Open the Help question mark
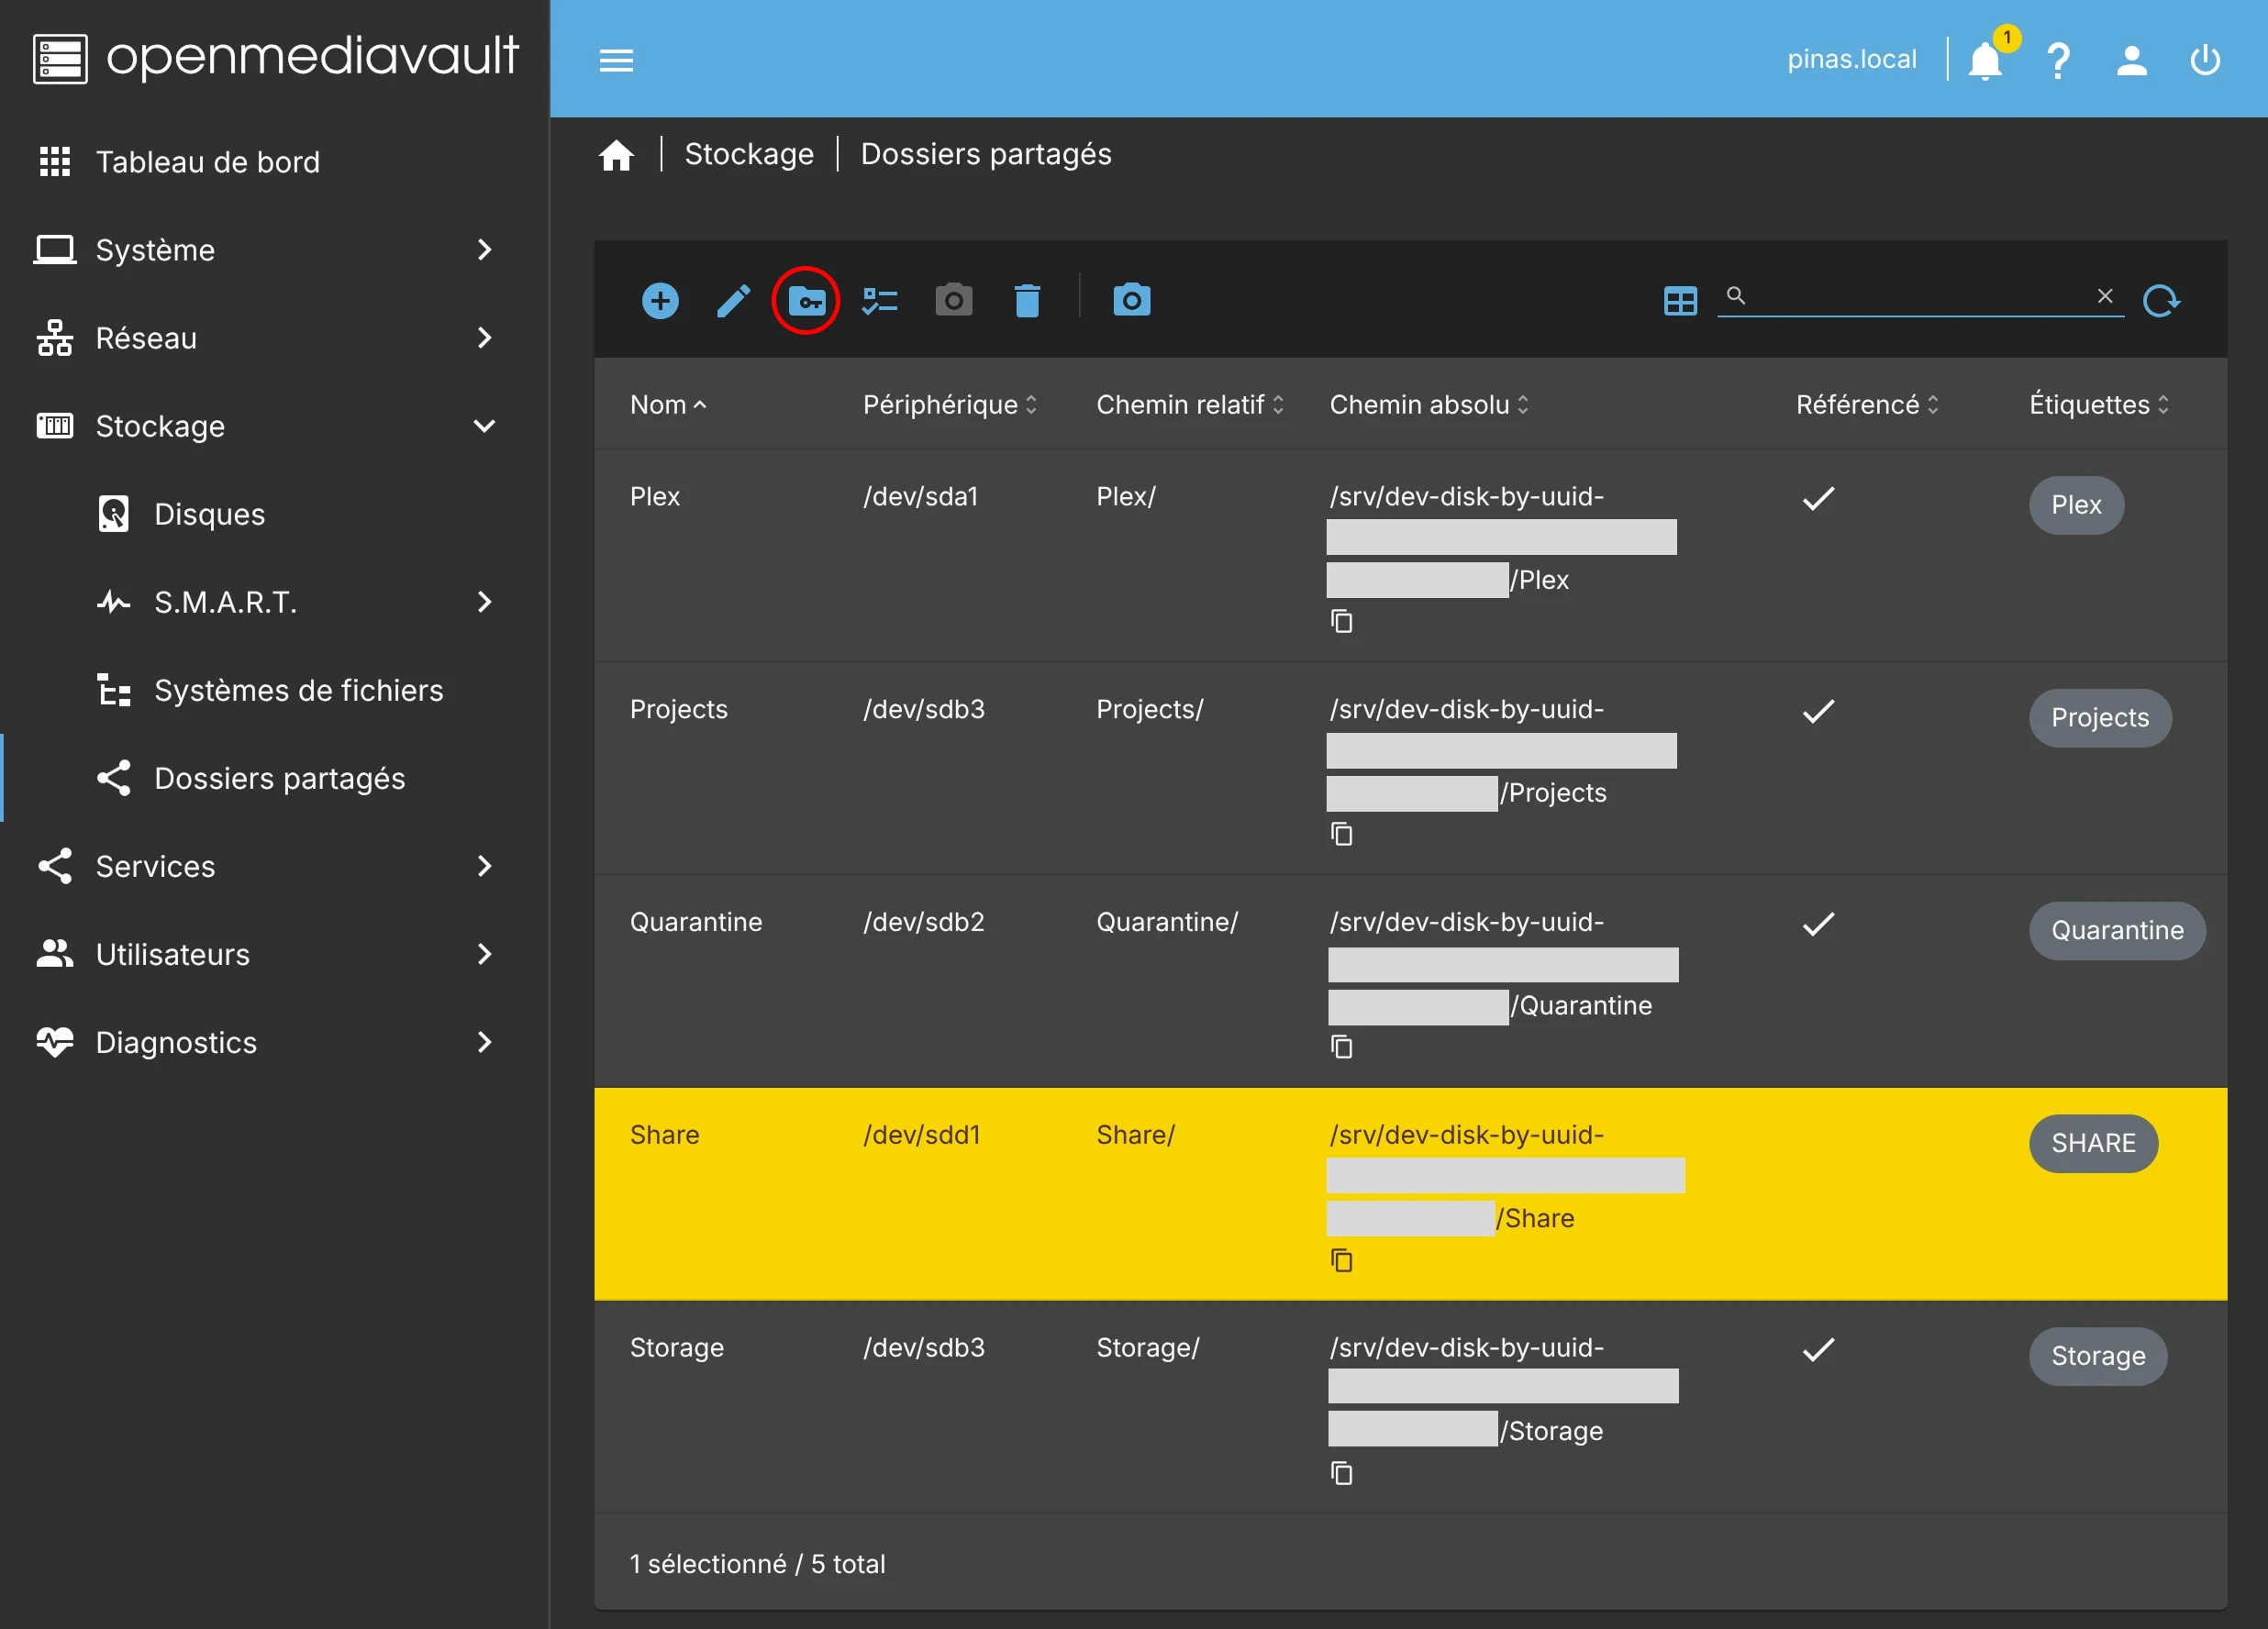Image resolution: width=2268 pixels, height=1629 pixels. 2058,61
